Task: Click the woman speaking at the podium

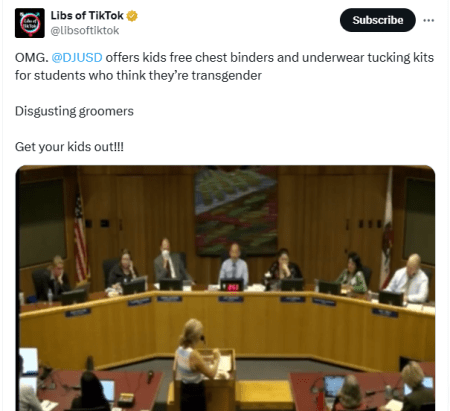Action: (195, 363)
